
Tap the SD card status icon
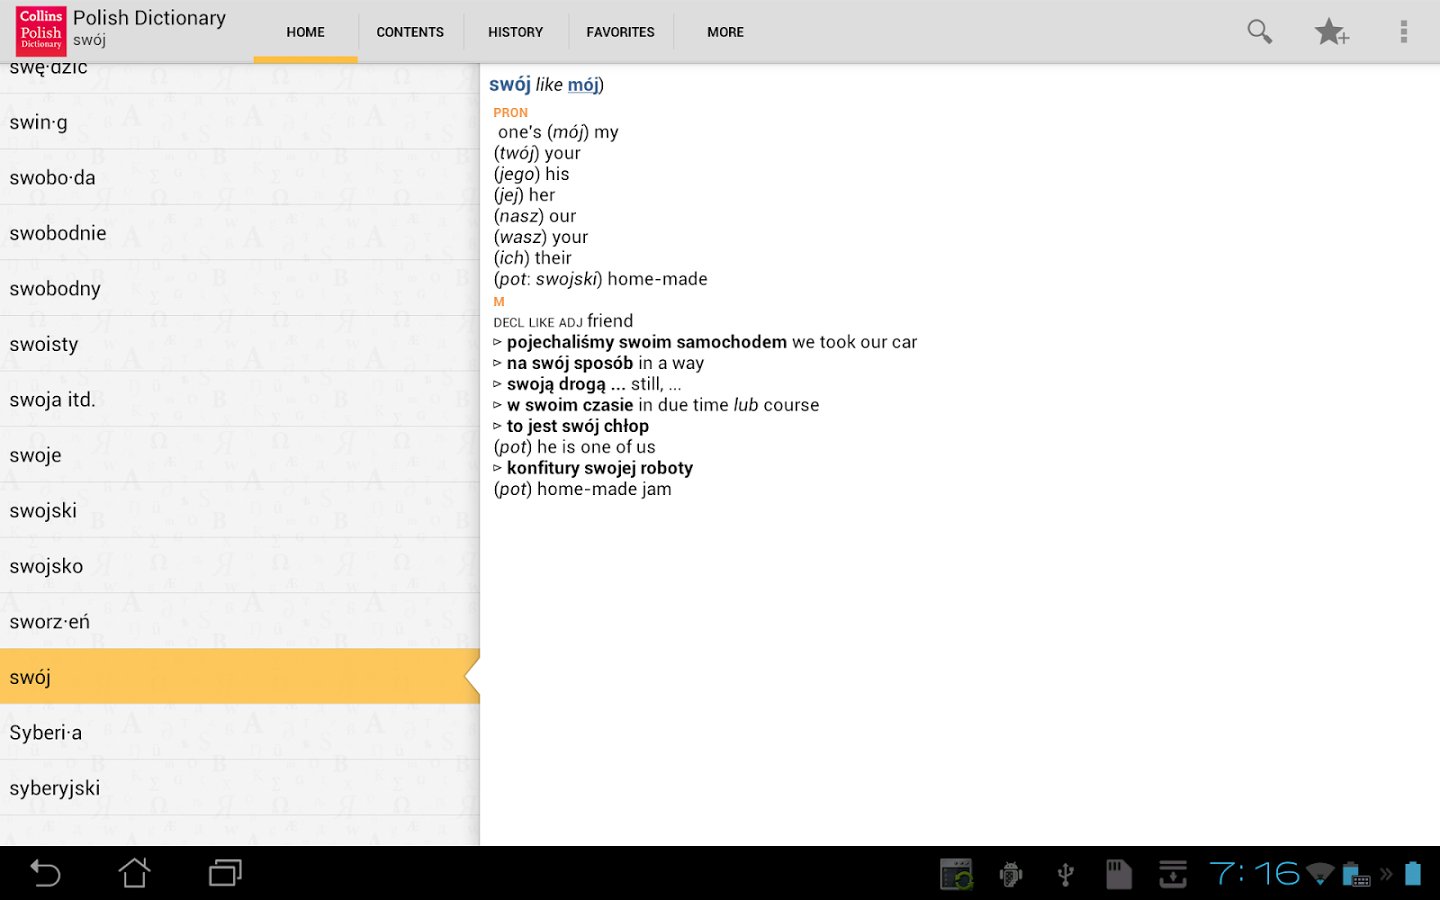(x=1119, y=874)
